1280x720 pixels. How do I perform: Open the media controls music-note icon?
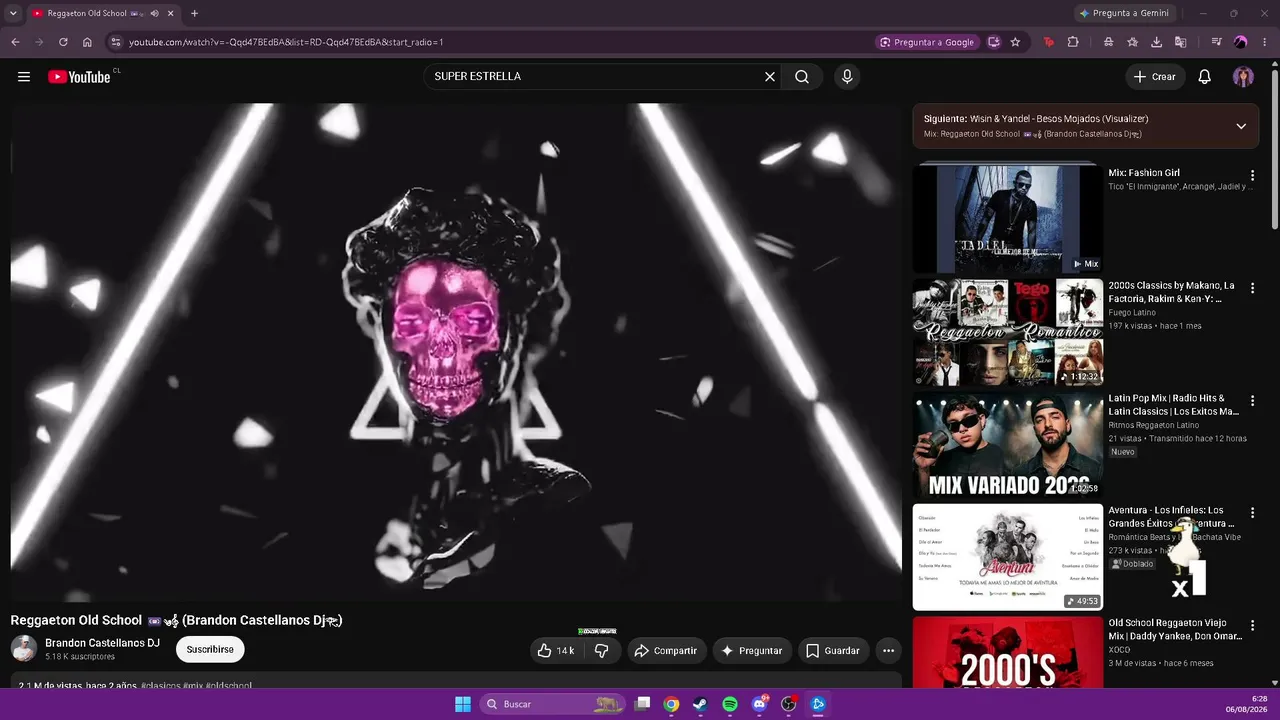click(x=1216, y=42)
